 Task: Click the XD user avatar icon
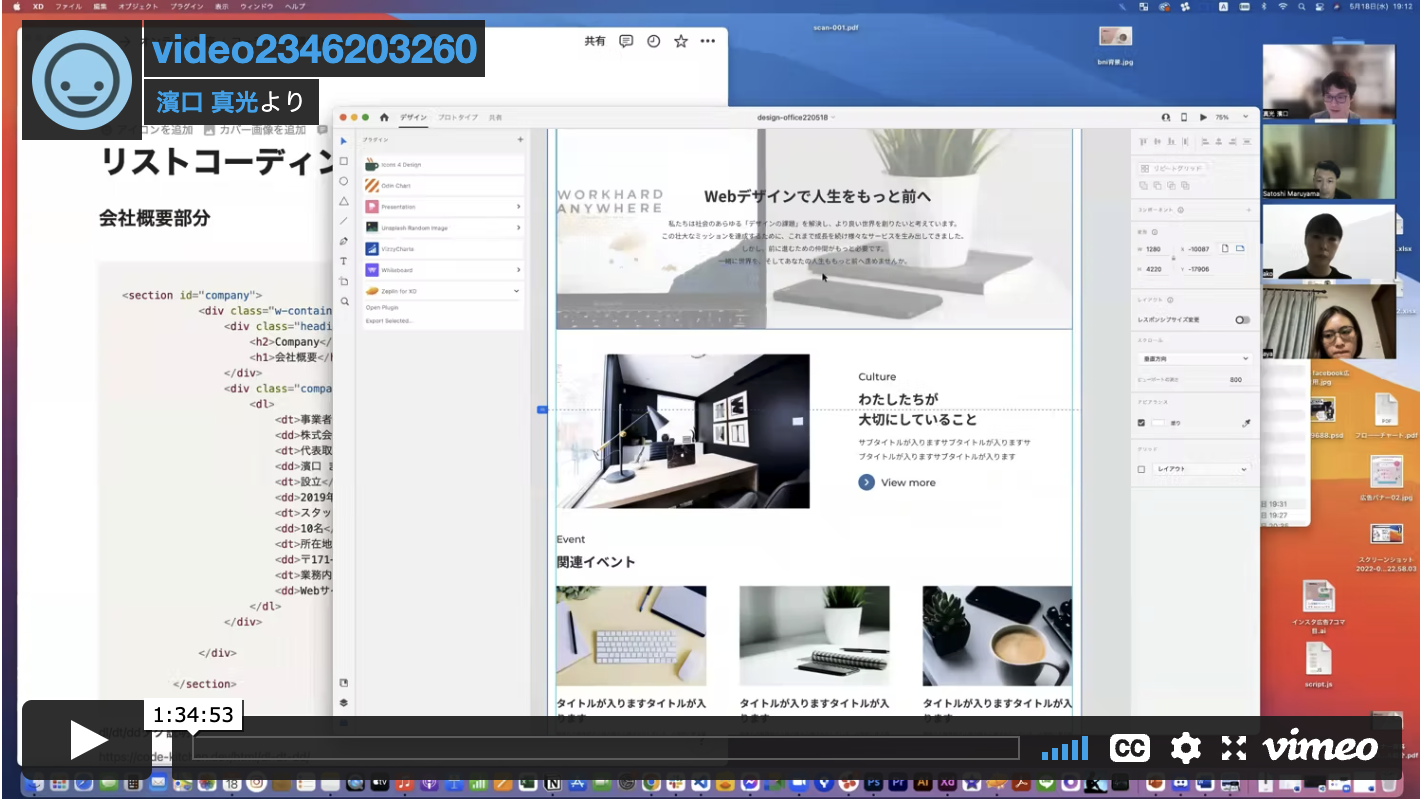[1166, 117]
